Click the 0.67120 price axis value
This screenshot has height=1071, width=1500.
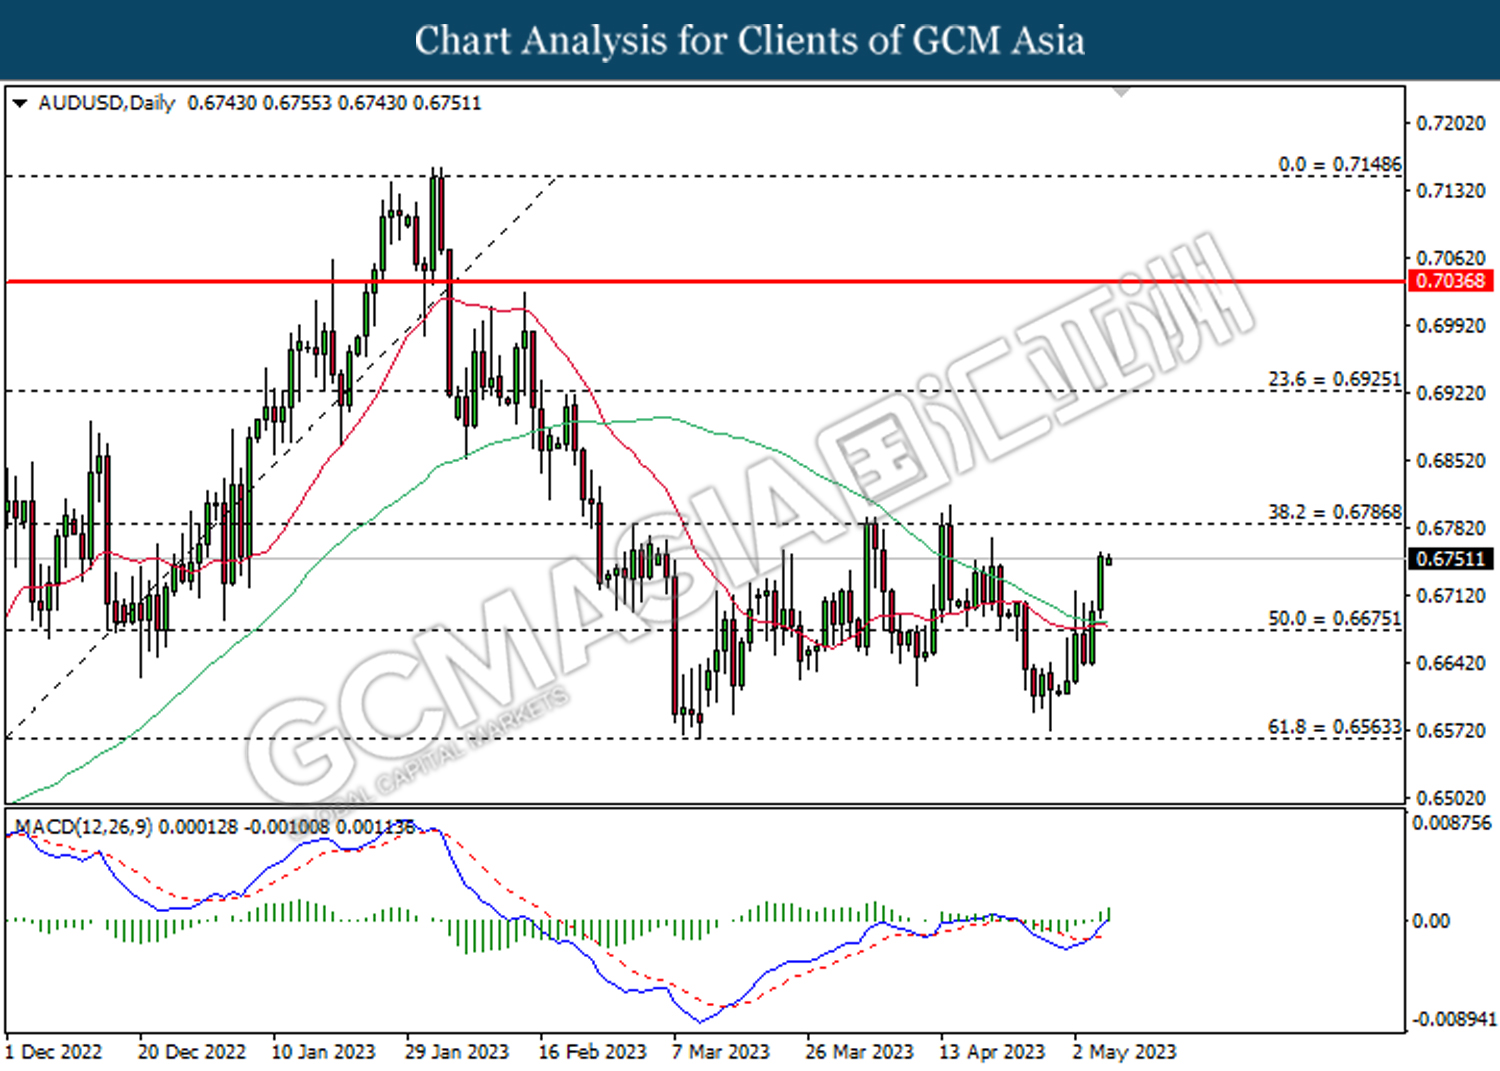[x=1451, y=595]
